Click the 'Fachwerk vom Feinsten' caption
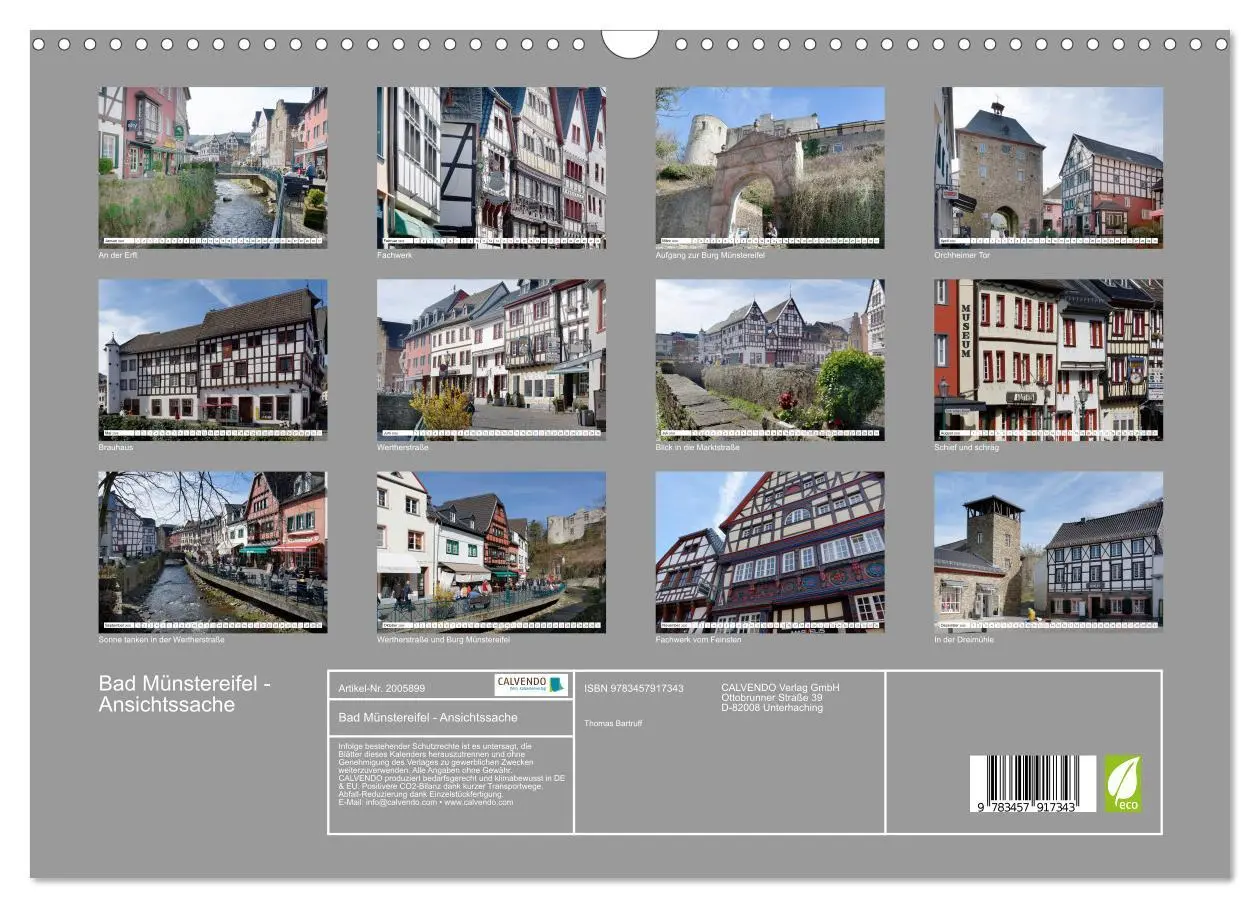 [699, 639]
